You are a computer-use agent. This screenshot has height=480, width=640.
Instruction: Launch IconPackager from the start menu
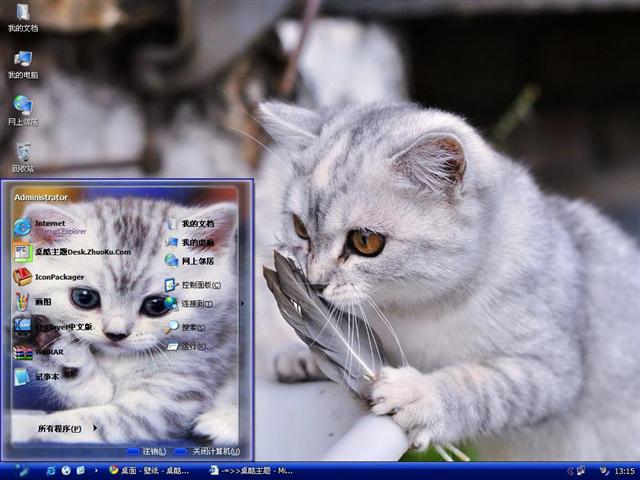(49, 277)
